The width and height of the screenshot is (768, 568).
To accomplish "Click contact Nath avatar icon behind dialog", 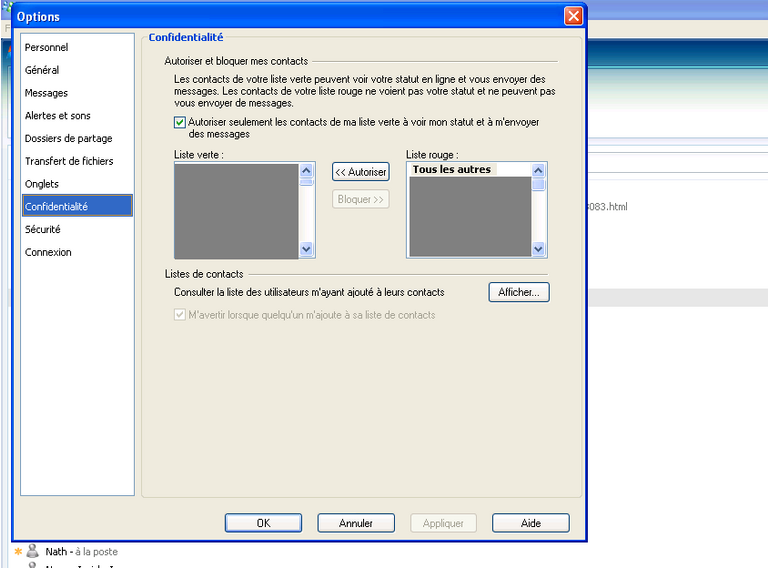I will [x=33, y=551].
